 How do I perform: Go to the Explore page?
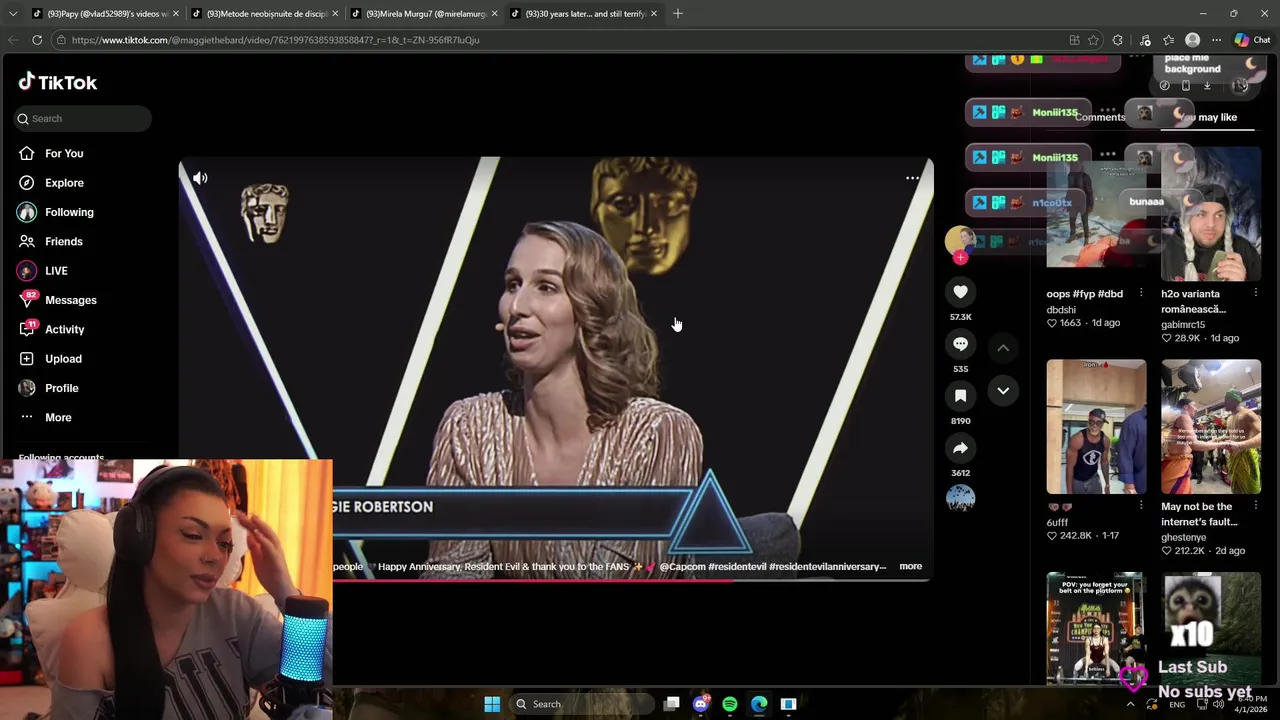point(64,183)
